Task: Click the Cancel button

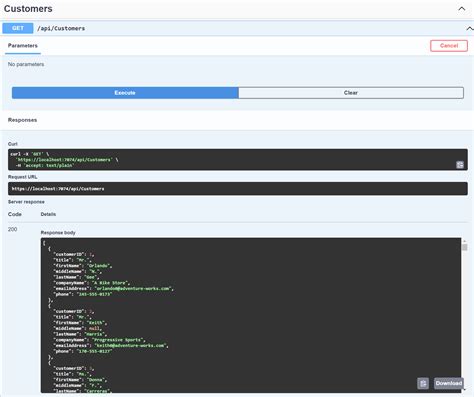Action: coord(449,46)
